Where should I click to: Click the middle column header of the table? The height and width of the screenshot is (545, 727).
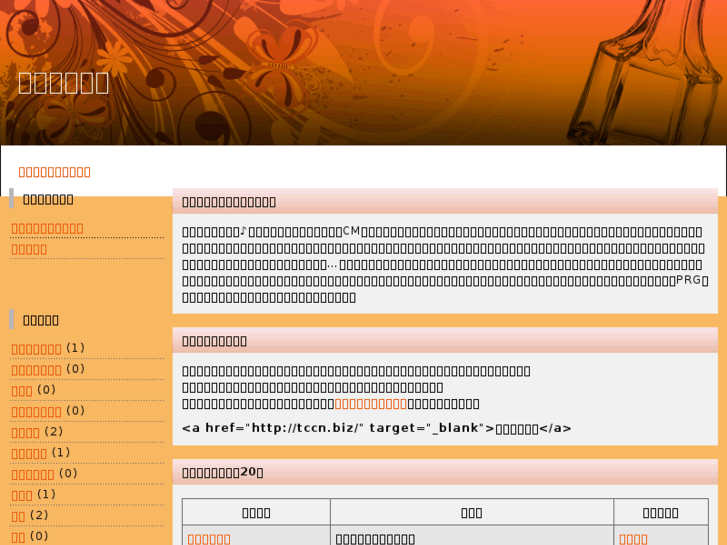pos(472,513)
